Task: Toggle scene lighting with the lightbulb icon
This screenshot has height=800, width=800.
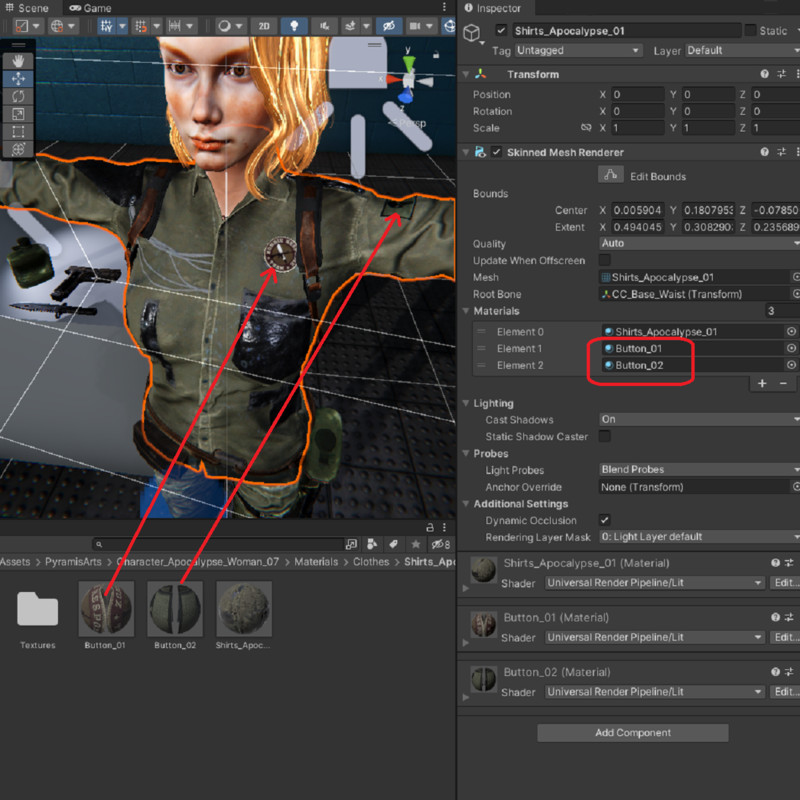Action: [x=294, y=26]
